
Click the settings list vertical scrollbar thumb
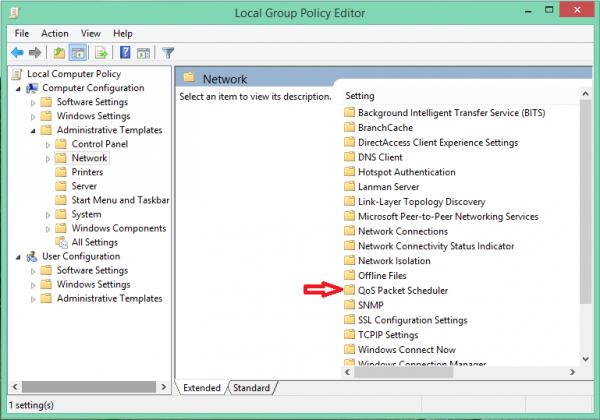tap(585, 202)
